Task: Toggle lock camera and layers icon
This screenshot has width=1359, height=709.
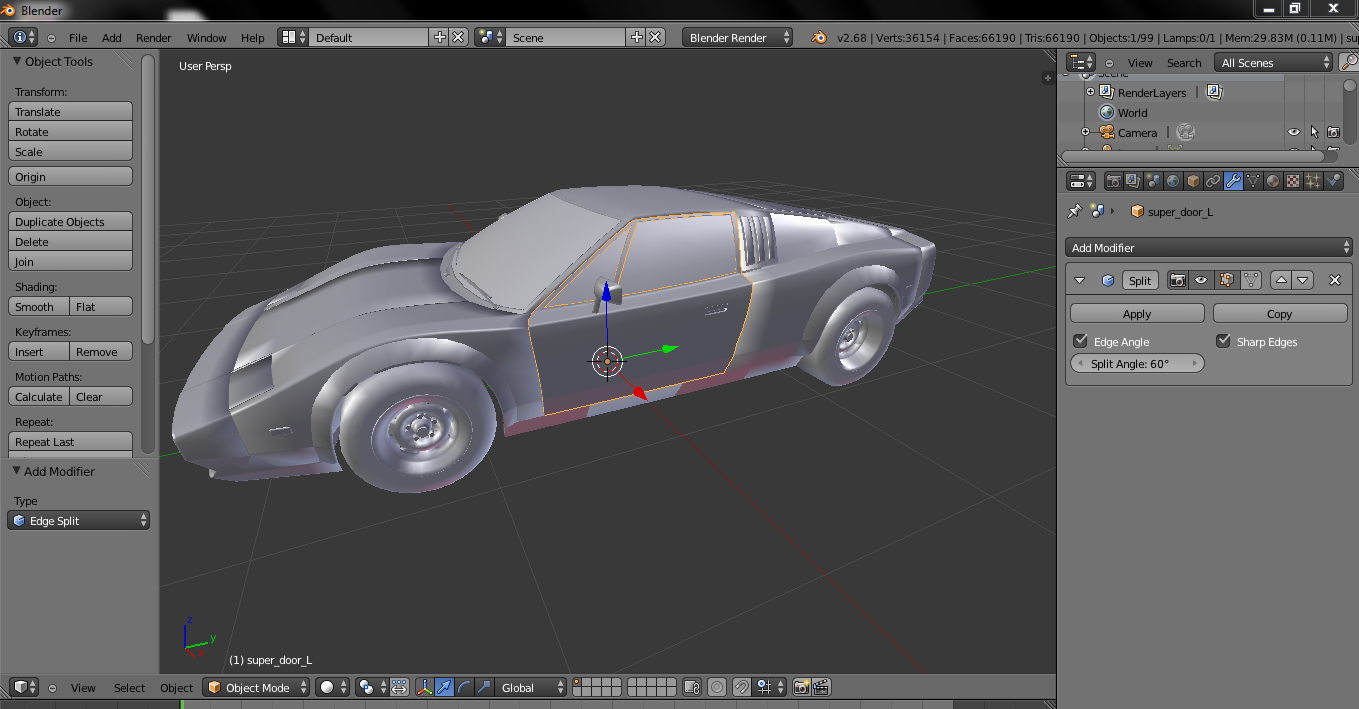Action: 692,687
